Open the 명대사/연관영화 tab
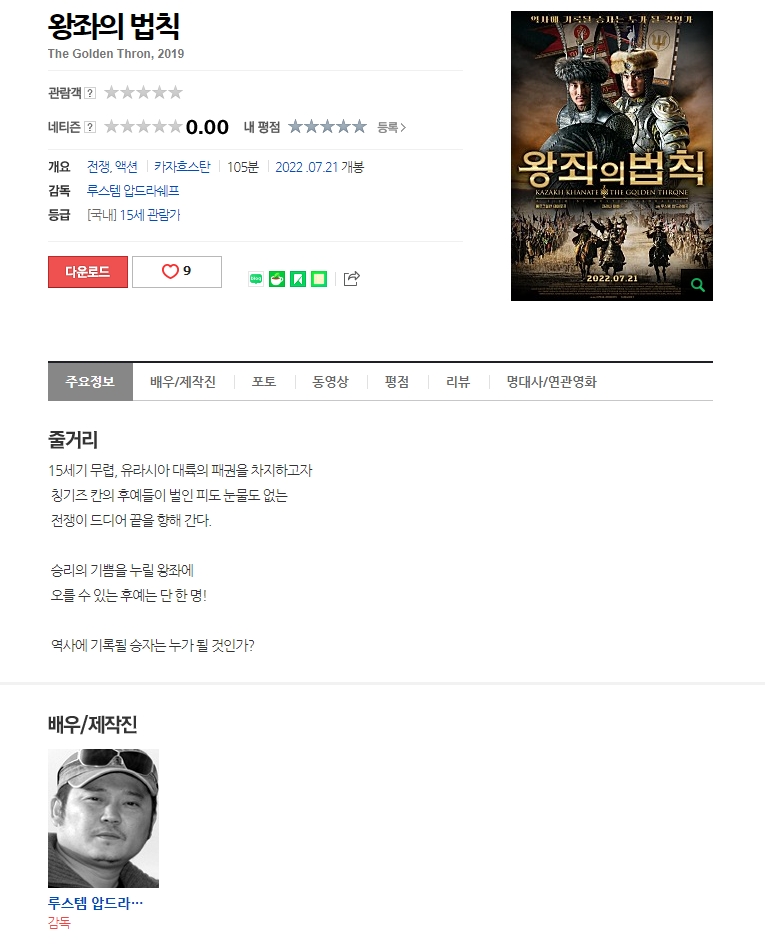 pyautogui.click(x=551, y=382)
